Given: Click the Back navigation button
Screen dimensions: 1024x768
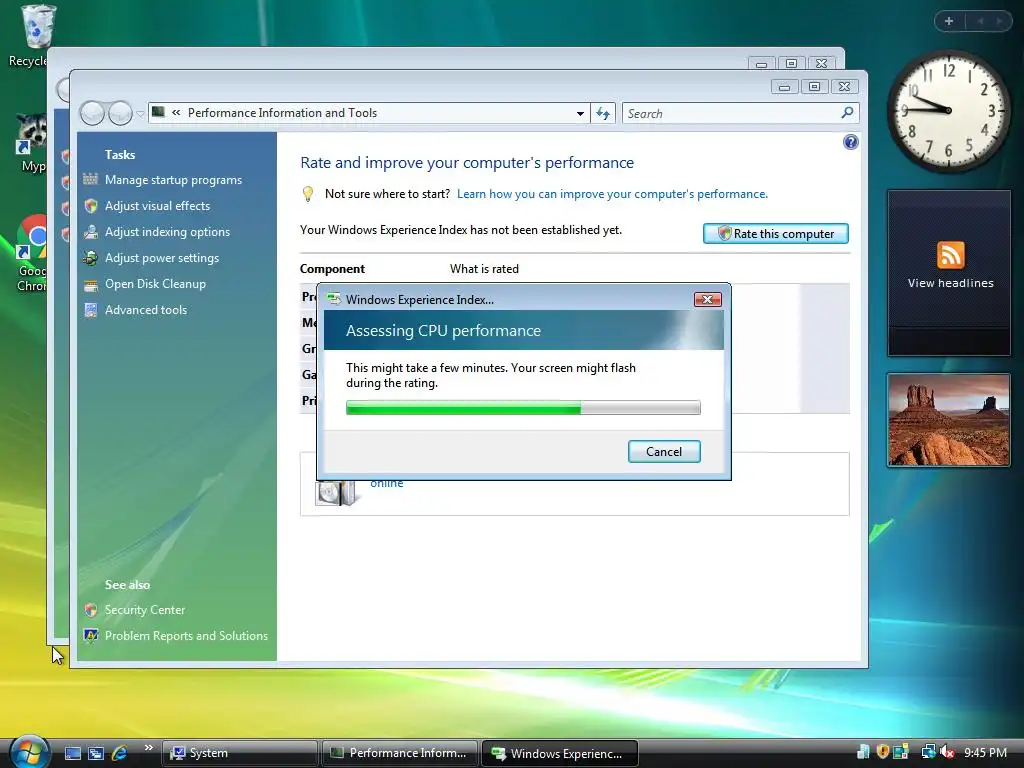Looking at the screenshot, I should 92,114.
